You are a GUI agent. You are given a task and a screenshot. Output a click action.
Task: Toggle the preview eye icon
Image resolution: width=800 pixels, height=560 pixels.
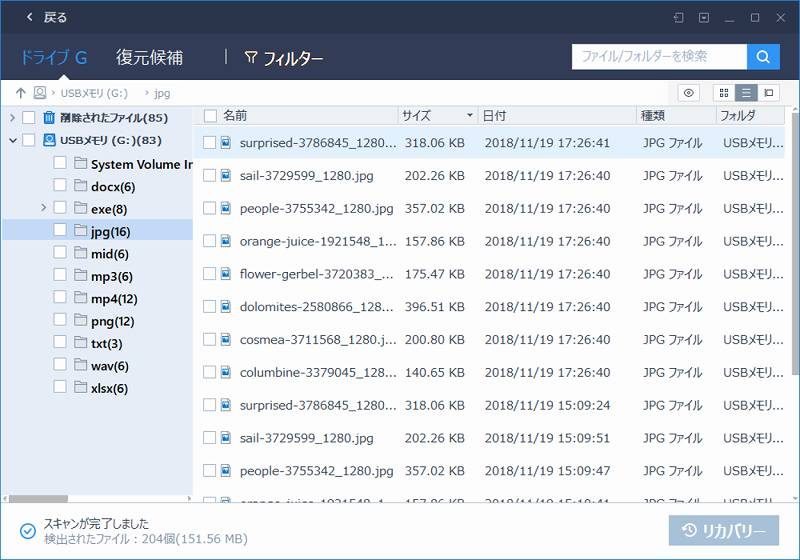point(688,93)
